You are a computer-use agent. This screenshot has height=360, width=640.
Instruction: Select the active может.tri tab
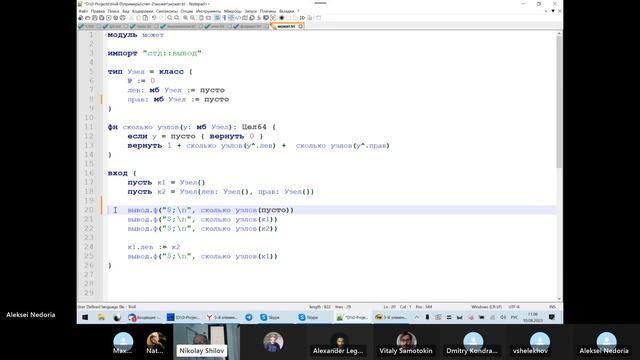click(x=286, y=26)
